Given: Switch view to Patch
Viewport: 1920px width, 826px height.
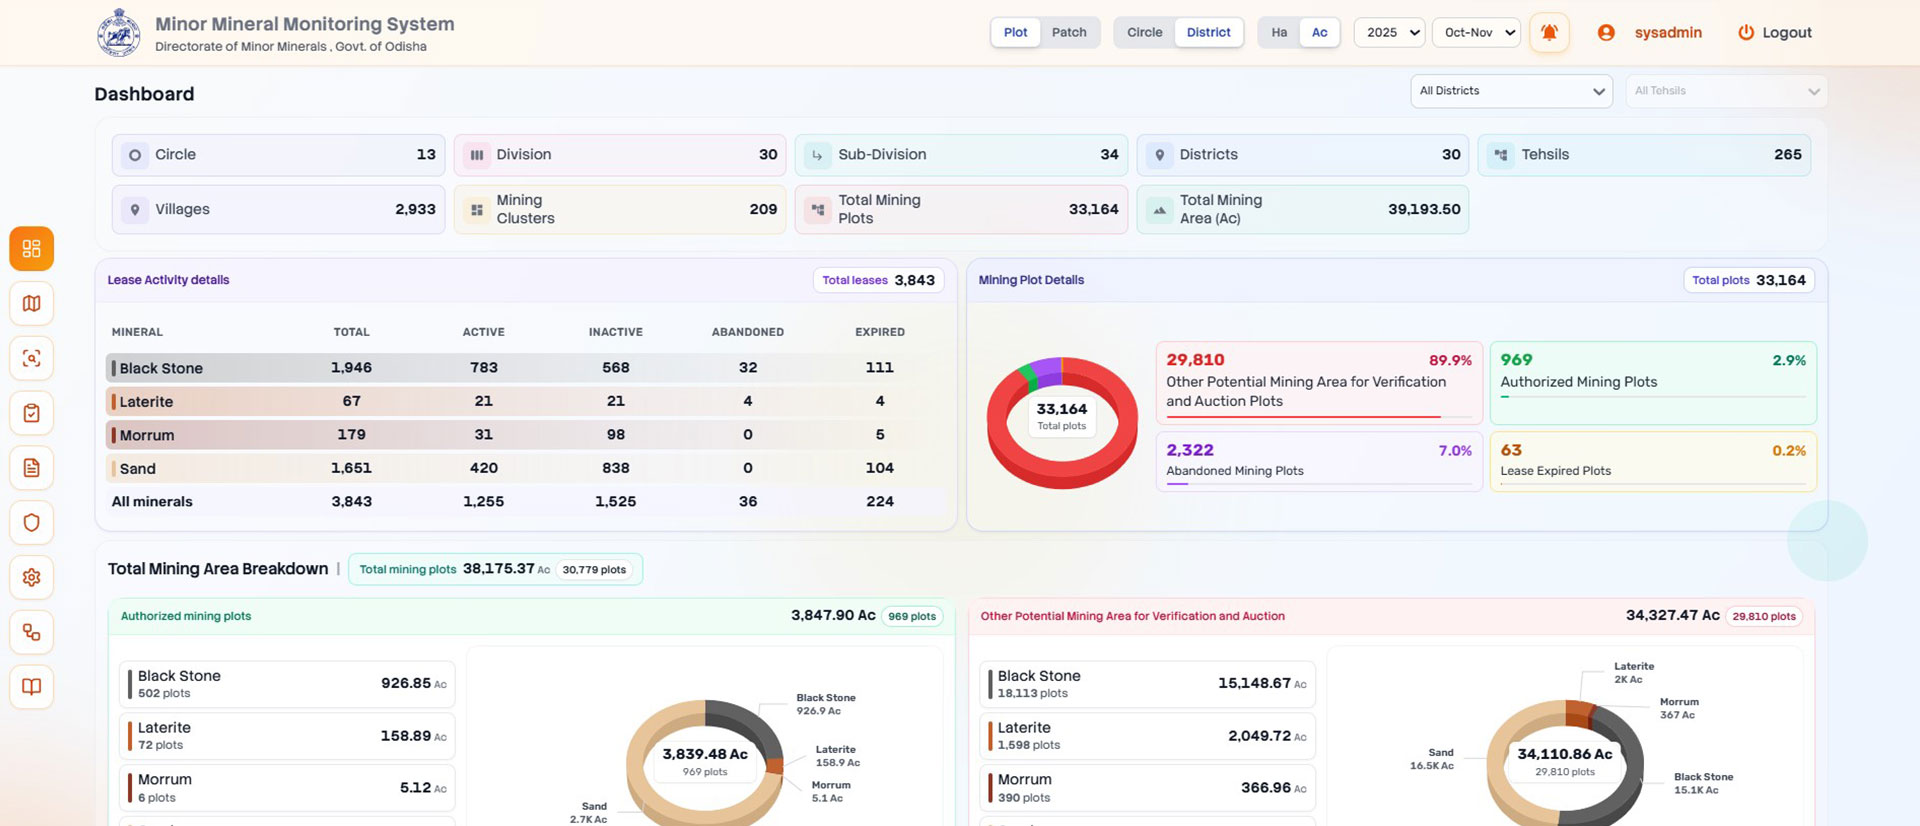Looking at the screenshot, I should click(x=1069, y=32).
